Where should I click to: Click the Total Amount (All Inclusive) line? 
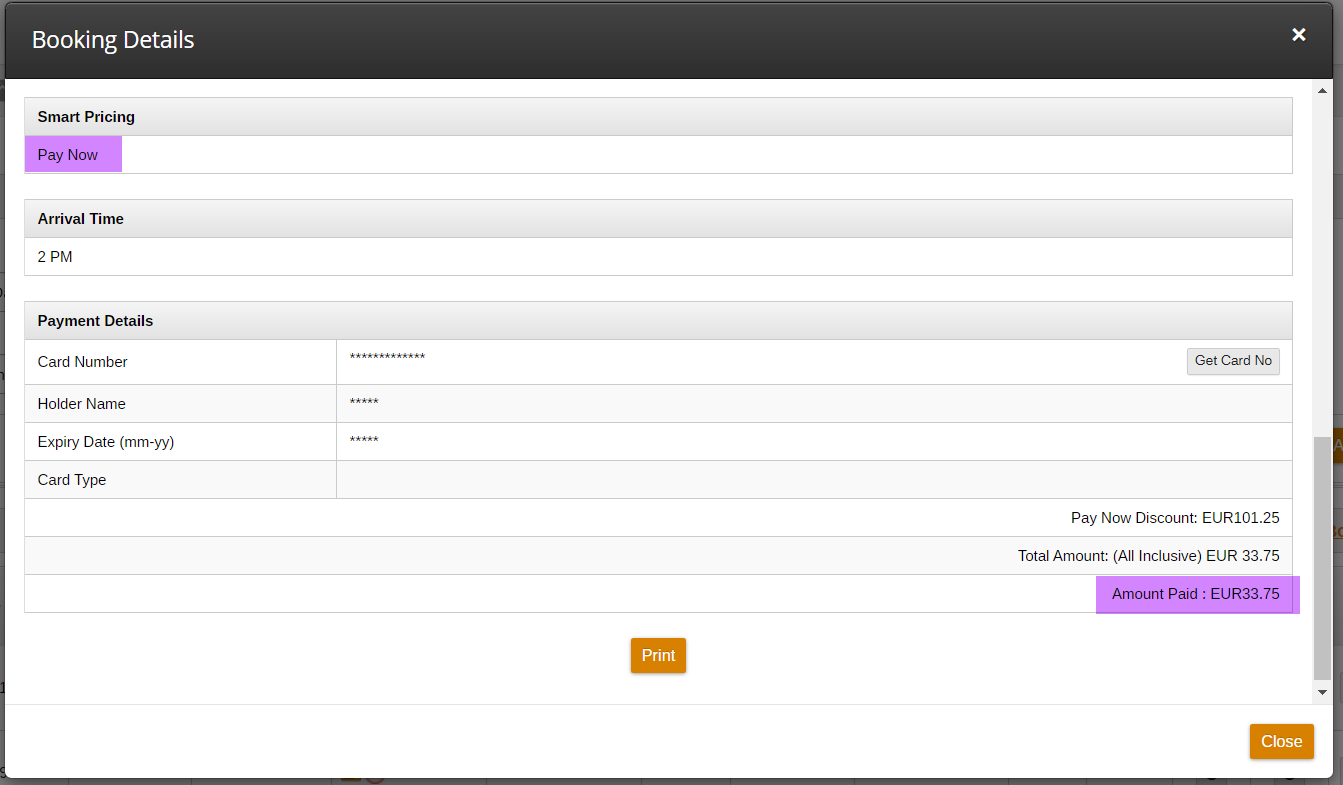(x=1148, y=556)
